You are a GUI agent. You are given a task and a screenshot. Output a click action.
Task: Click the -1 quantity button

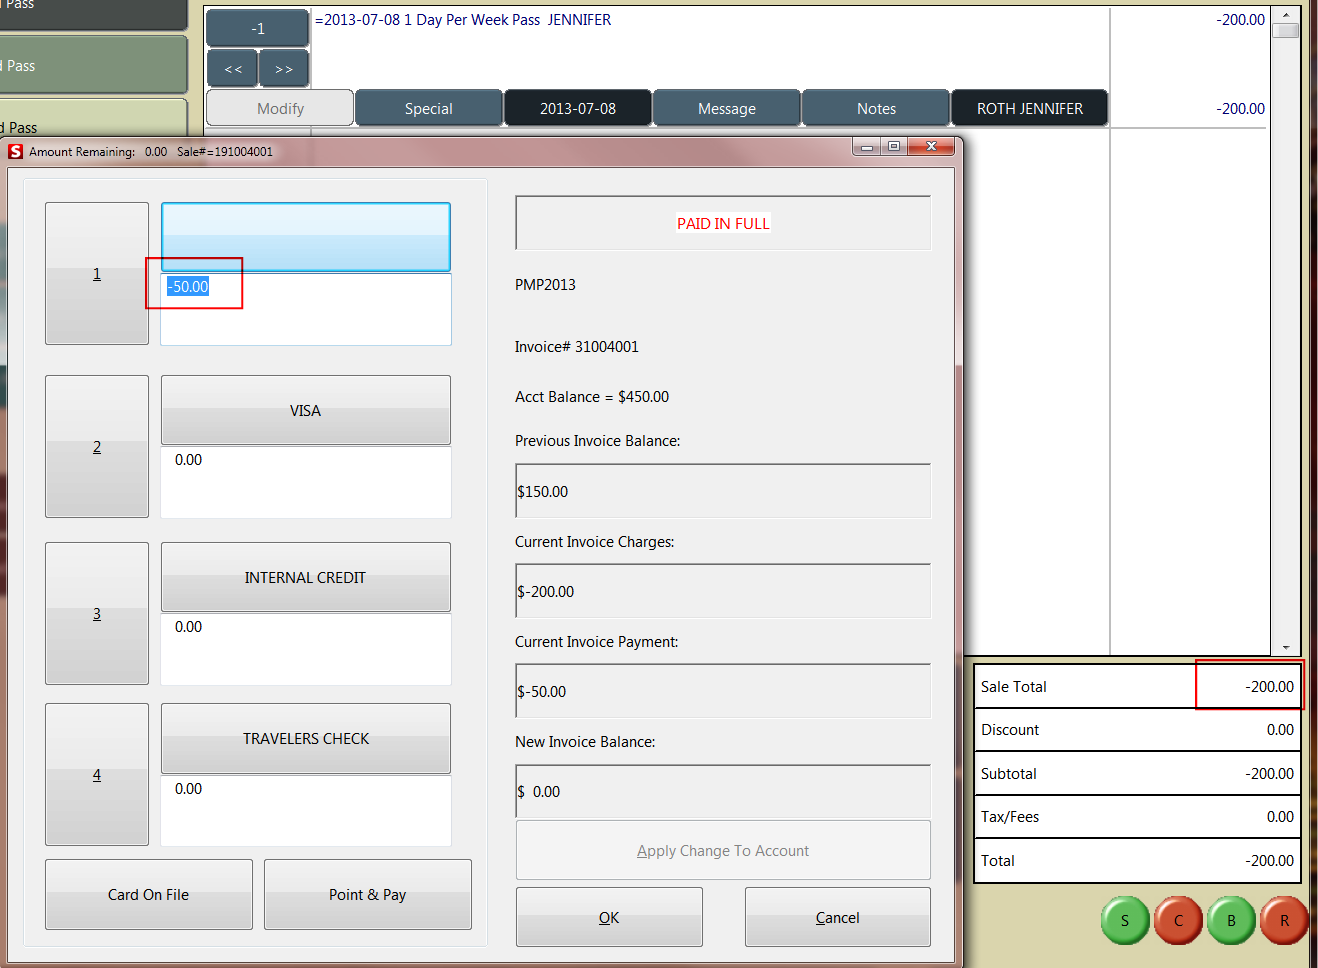click(256, 27)
